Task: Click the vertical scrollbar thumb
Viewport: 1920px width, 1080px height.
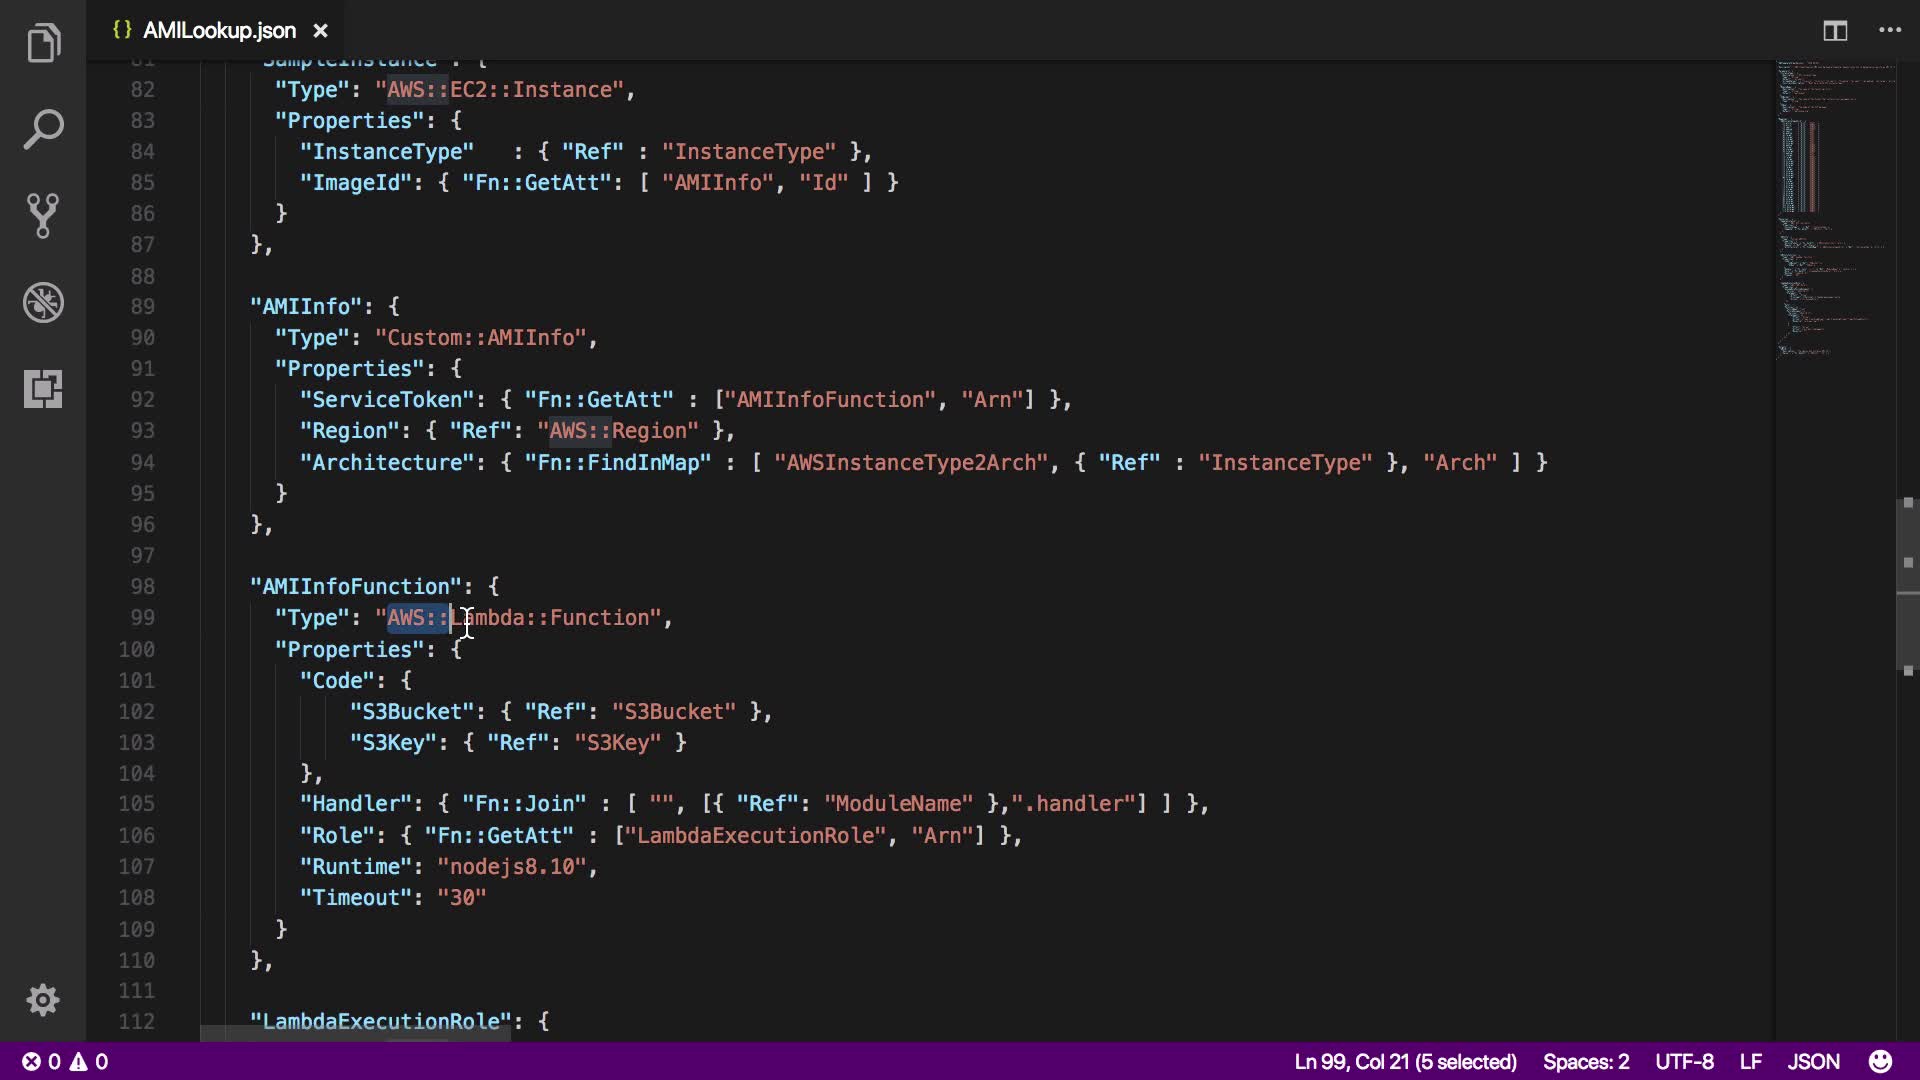Action: 1907,585
